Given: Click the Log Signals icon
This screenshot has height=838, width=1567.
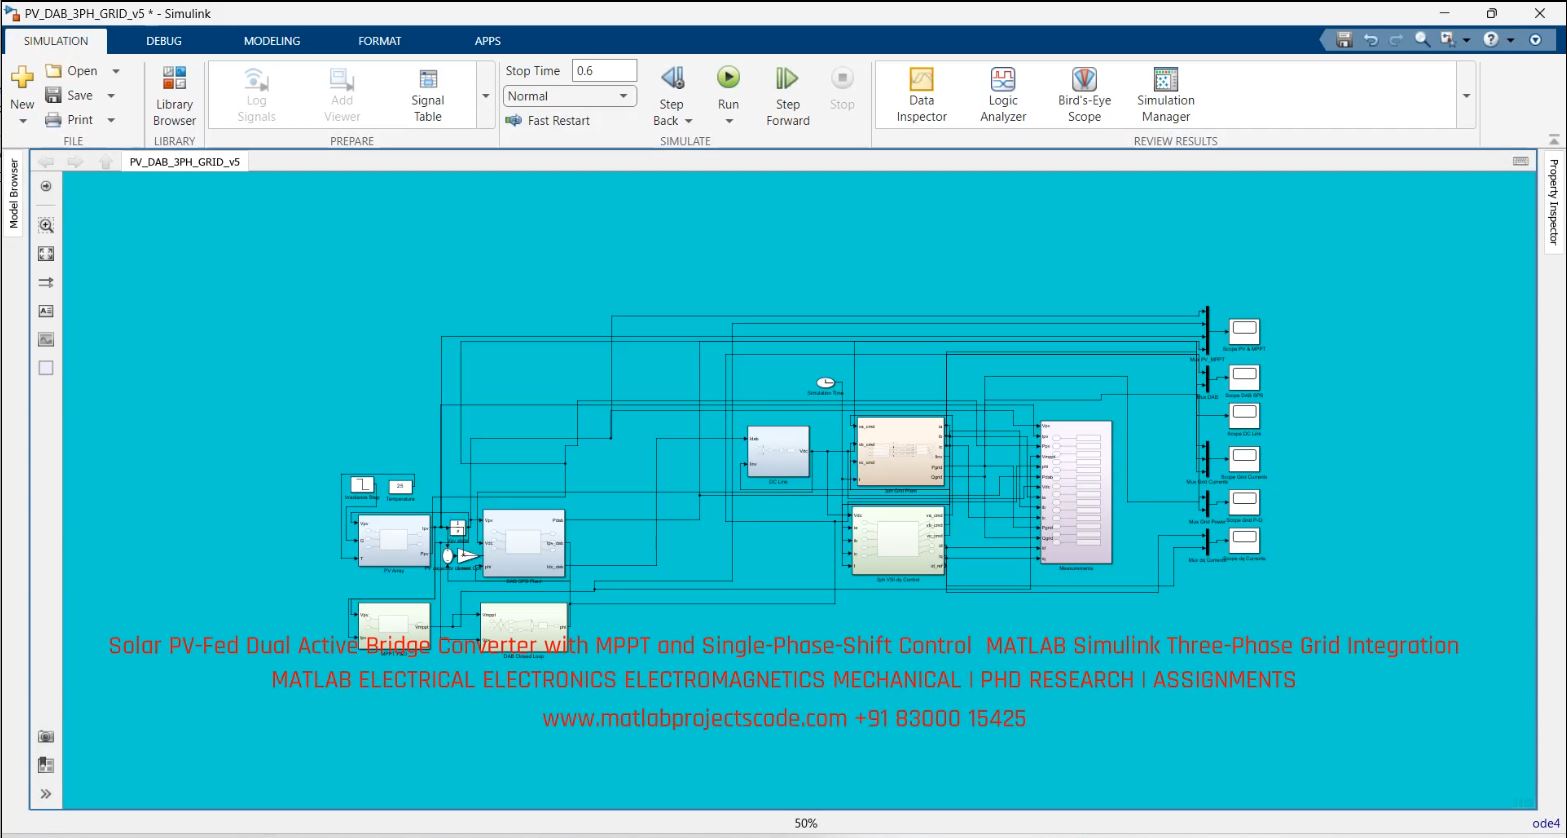Looking at the screenshot, I should point(256,80).
